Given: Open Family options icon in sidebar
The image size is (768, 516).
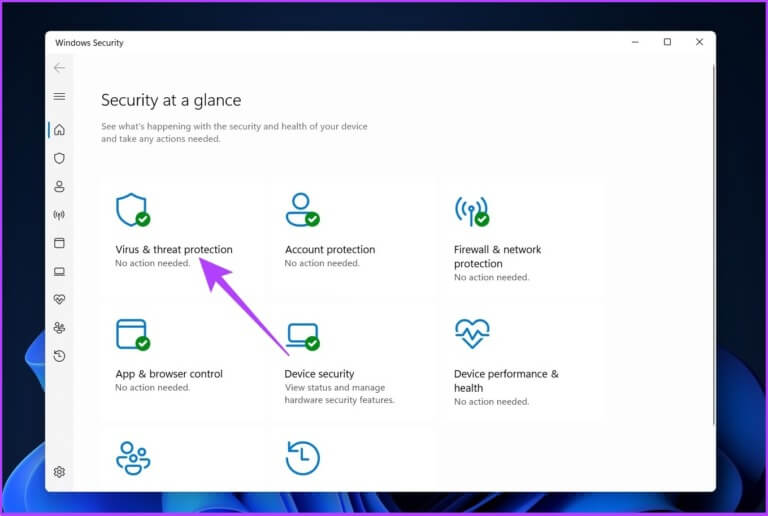Looking at the screenshot, I should coord(59,328).
